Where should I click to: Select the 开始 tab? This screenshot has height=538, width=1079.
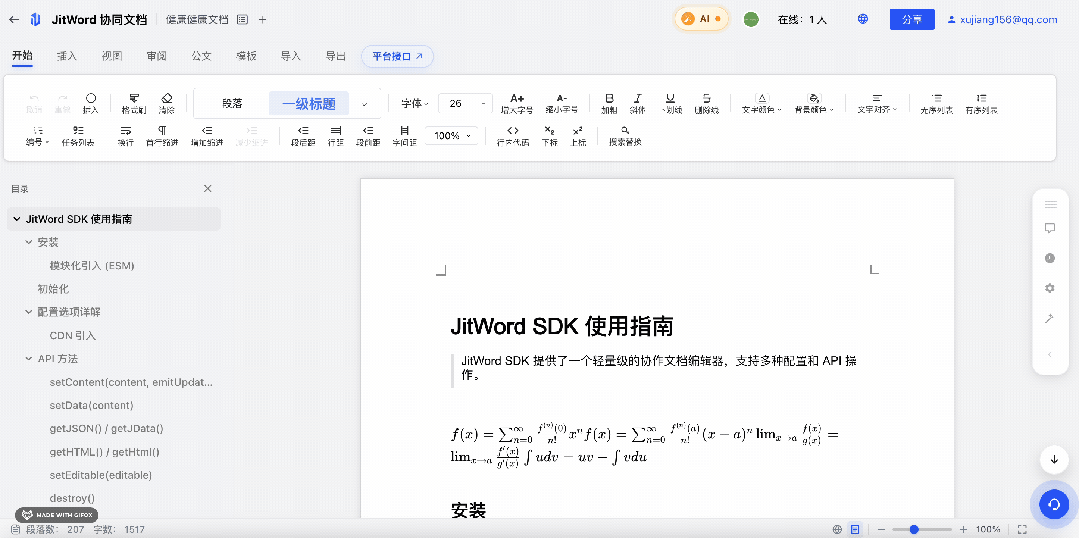(x=22, y=56)
